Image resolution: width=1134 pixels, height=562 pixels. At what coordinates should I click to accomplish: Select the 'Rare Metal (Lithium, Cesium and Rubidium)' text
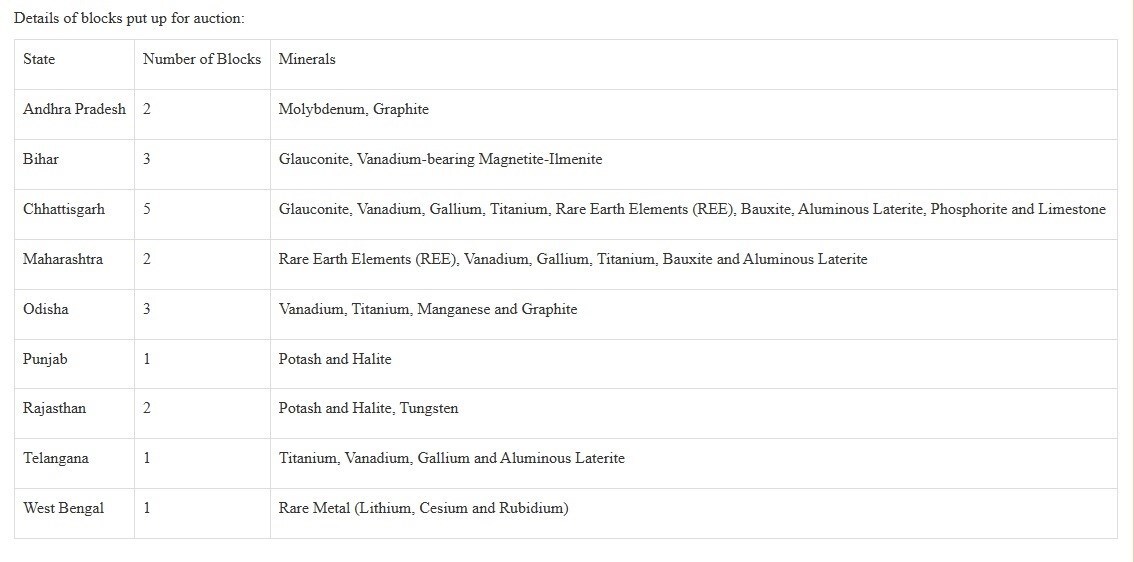click(x=423, y=508)
